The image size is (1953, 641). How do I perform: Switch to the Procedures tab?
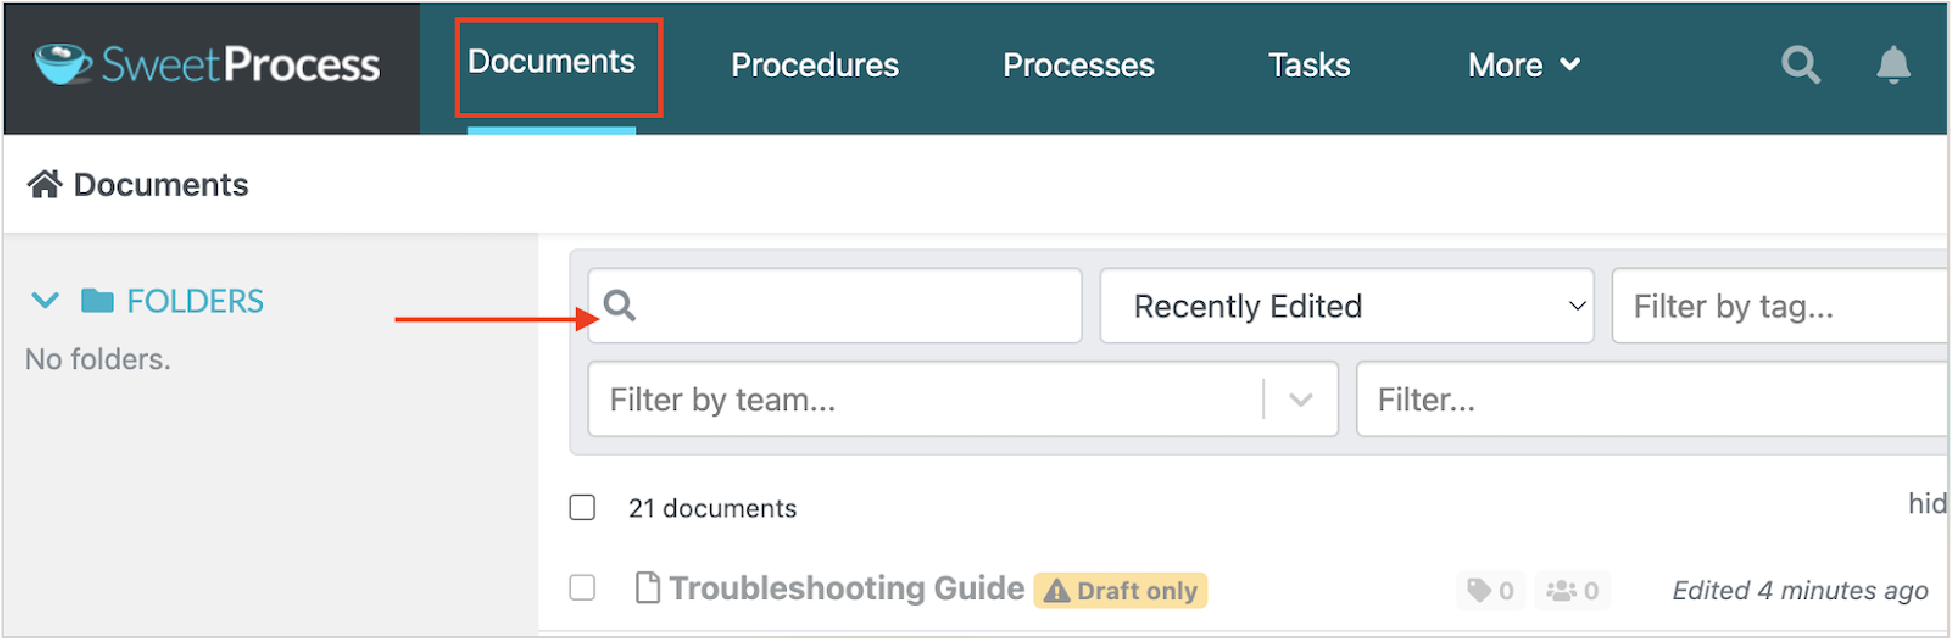point(814,65)
